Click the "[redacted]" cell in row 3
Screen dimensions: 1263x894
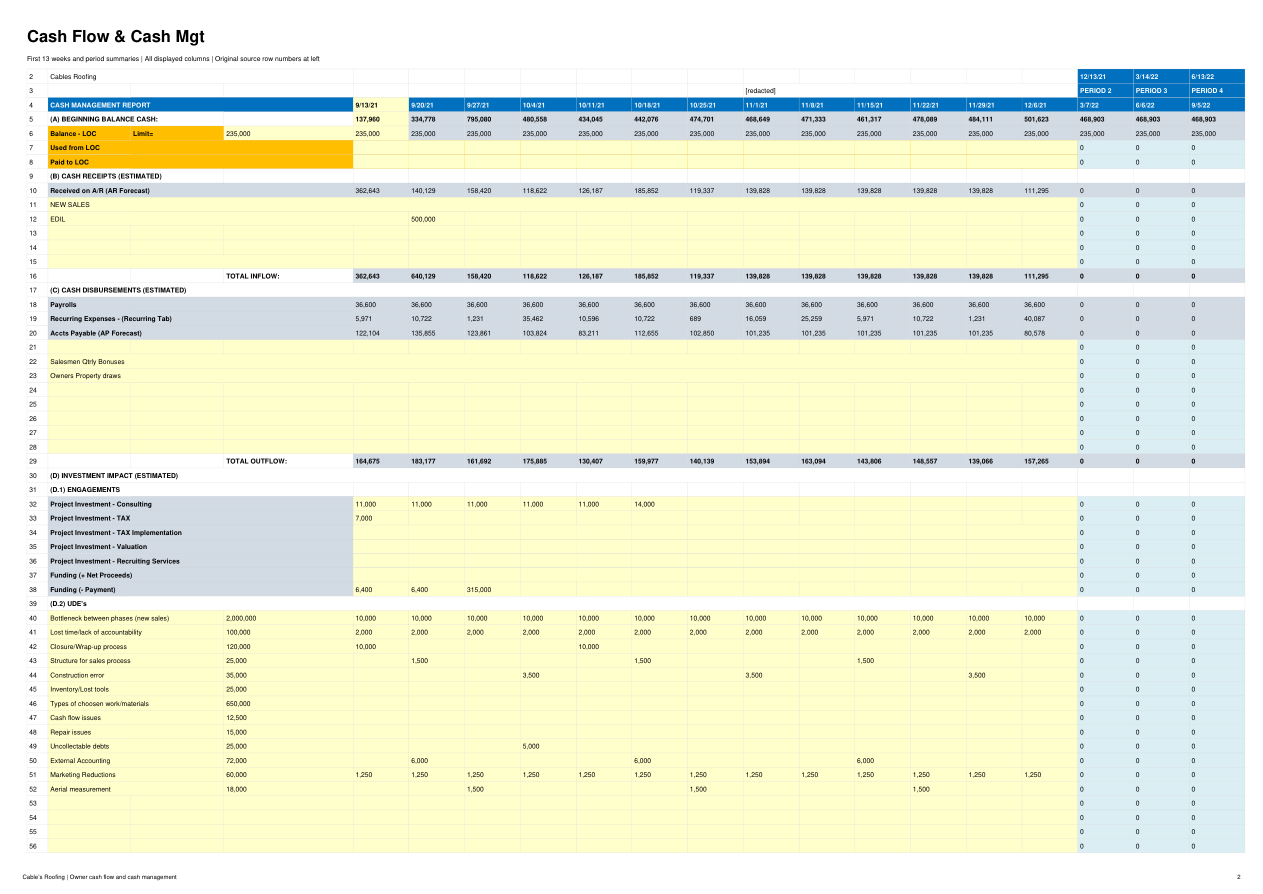(760, 91)
